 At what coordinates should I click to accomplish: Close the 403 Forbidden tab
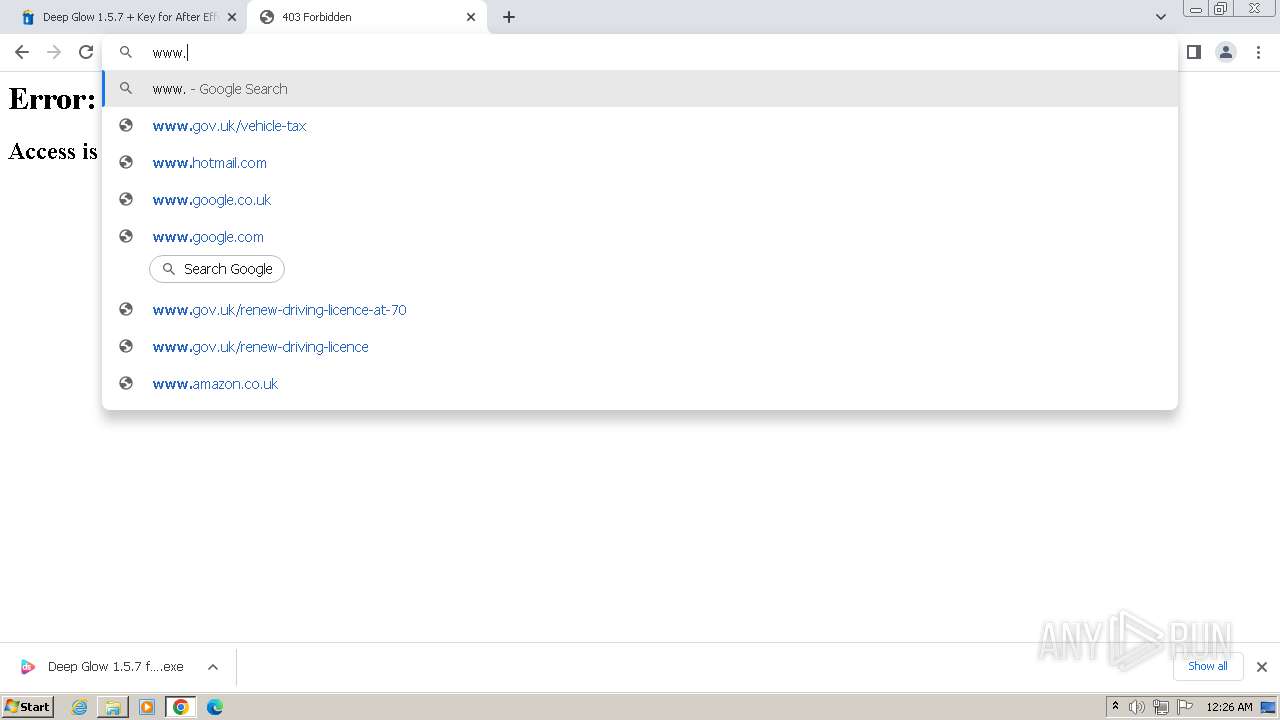(471, 17)
